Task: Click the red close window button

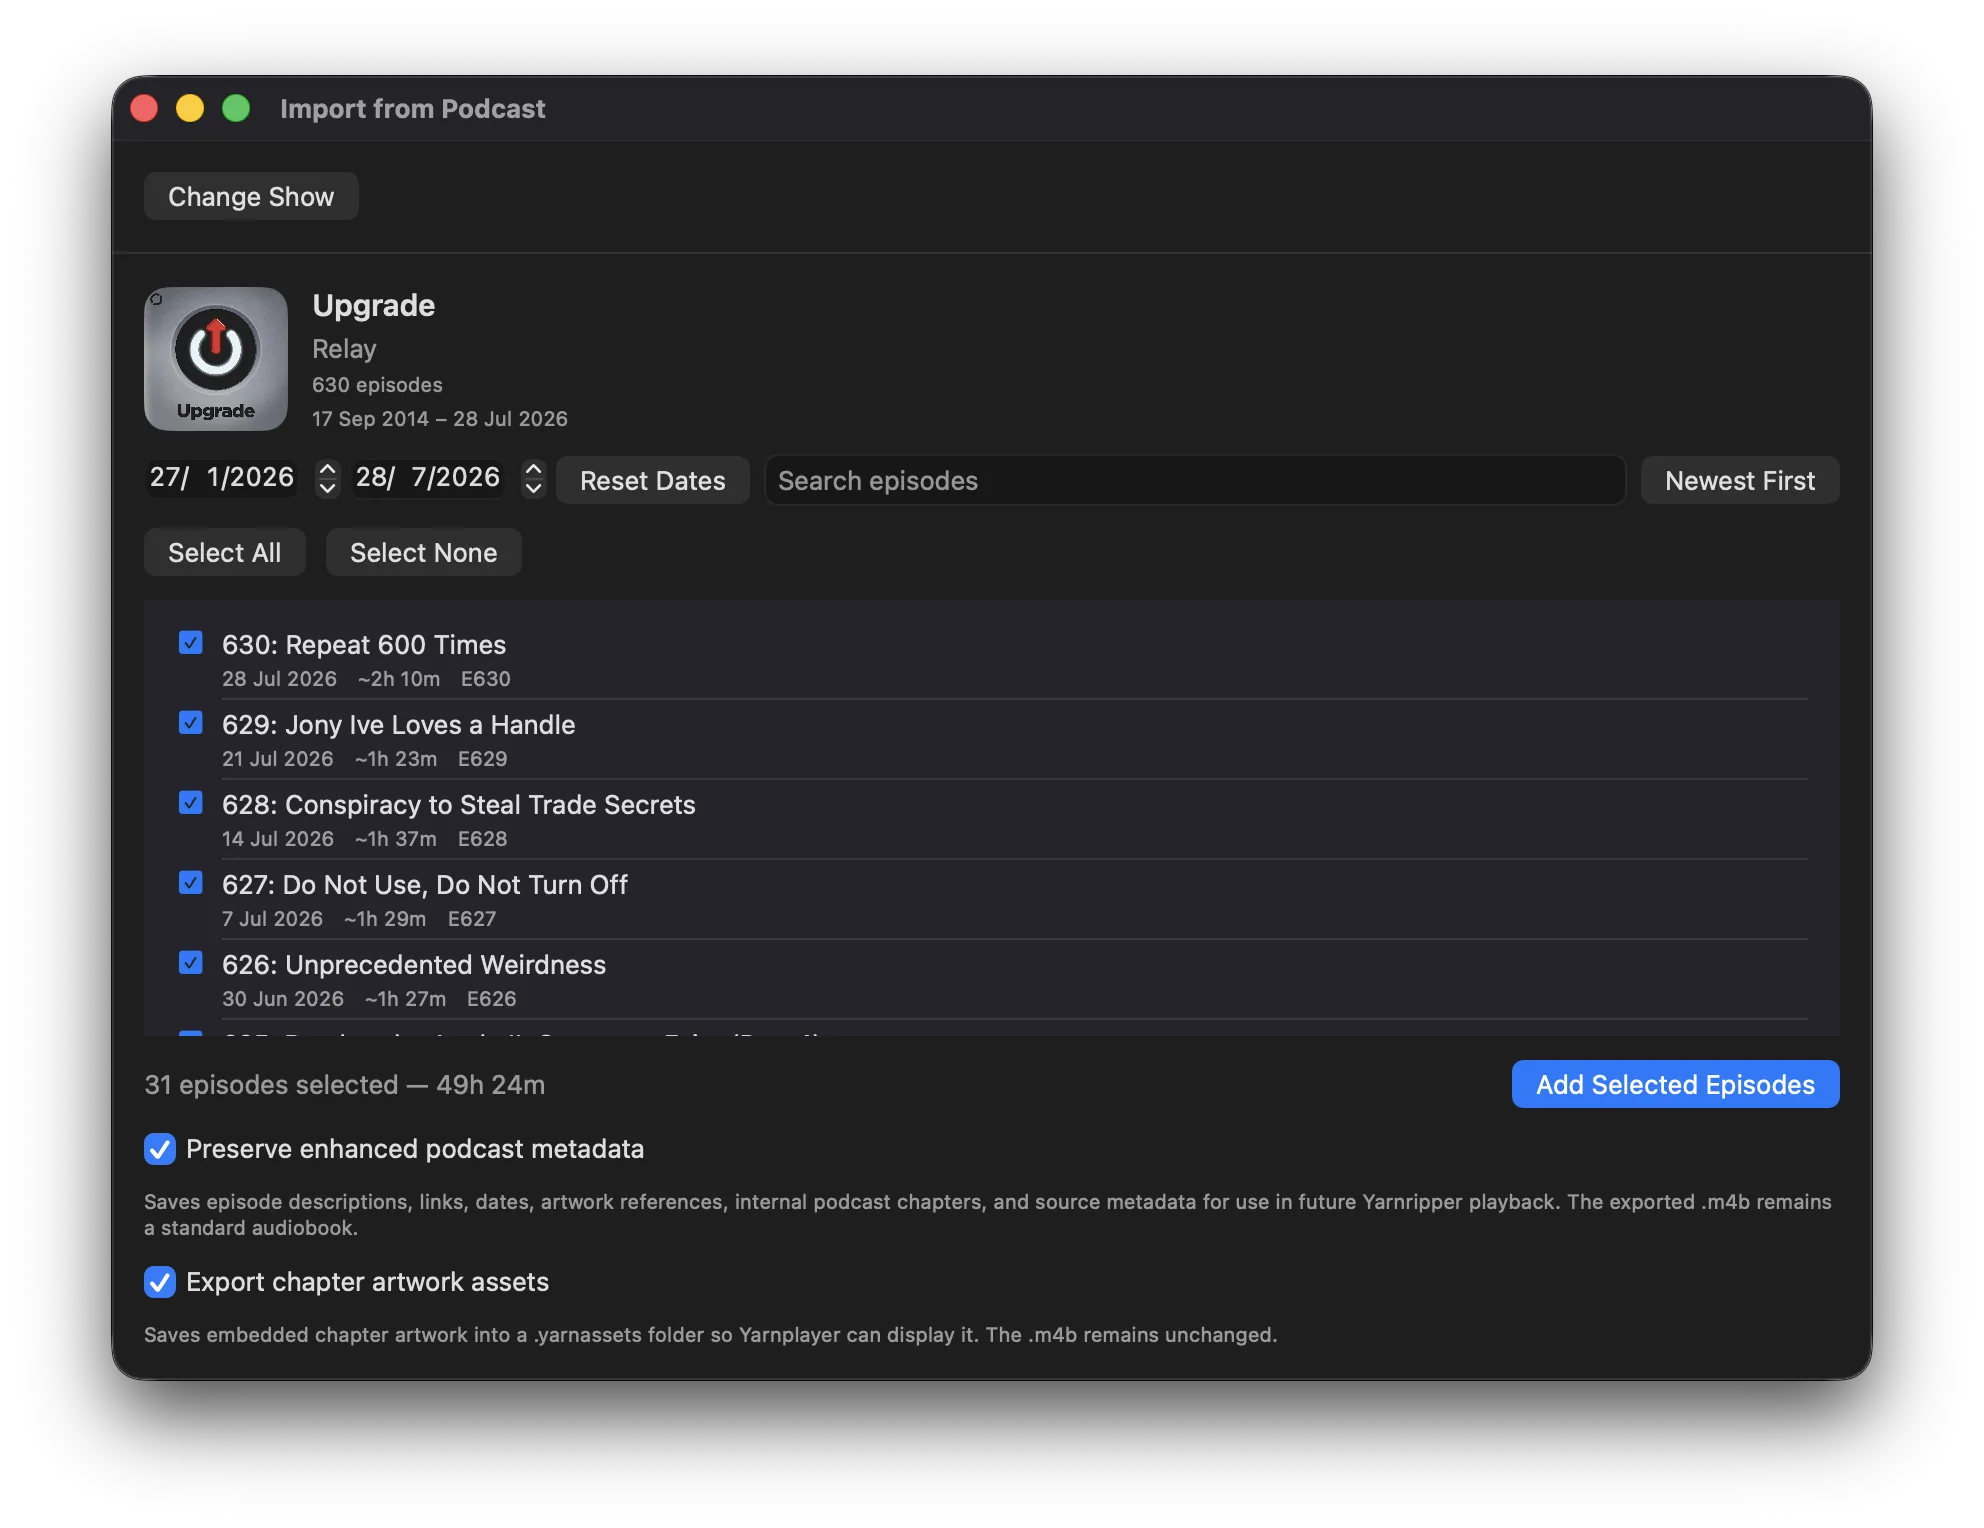Action: tap(144, 108)
